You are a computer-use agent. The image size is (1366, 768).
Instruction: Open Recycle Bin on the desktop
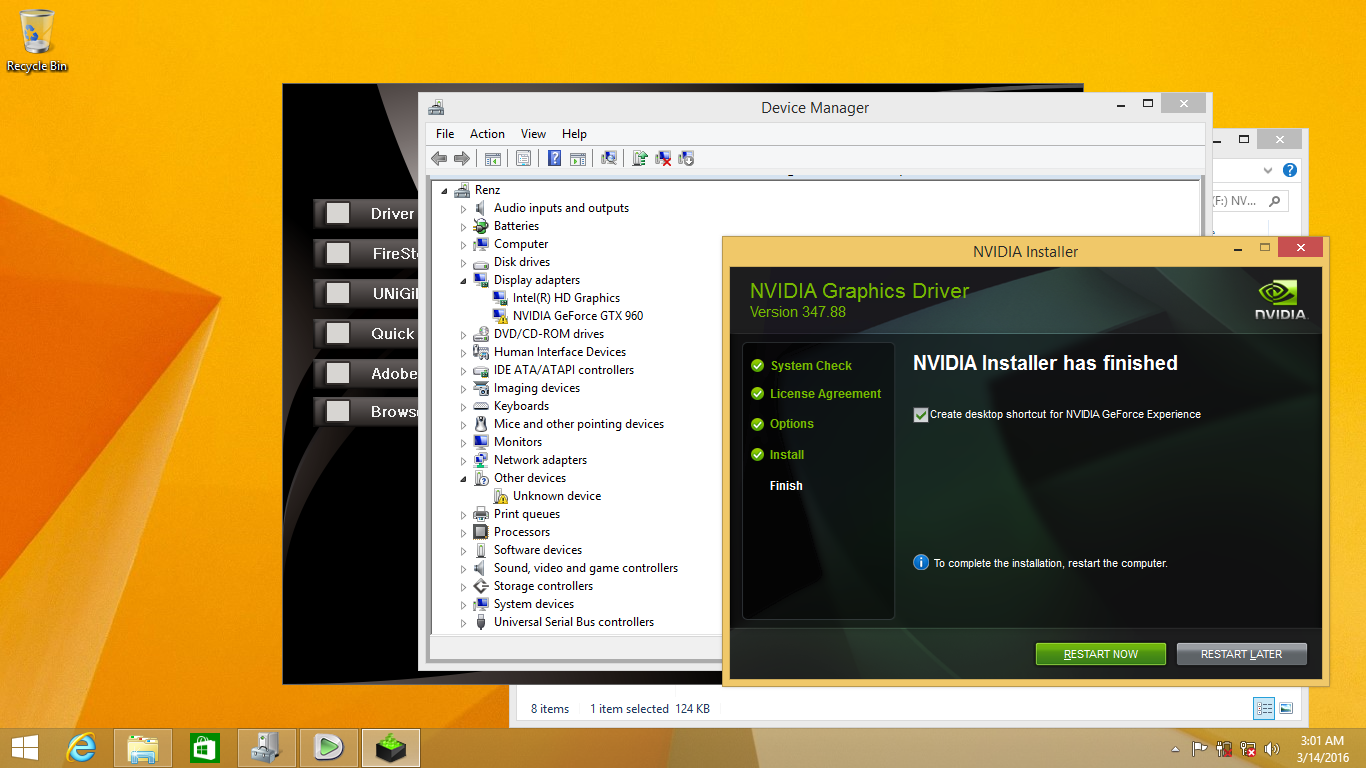point(37,41)
